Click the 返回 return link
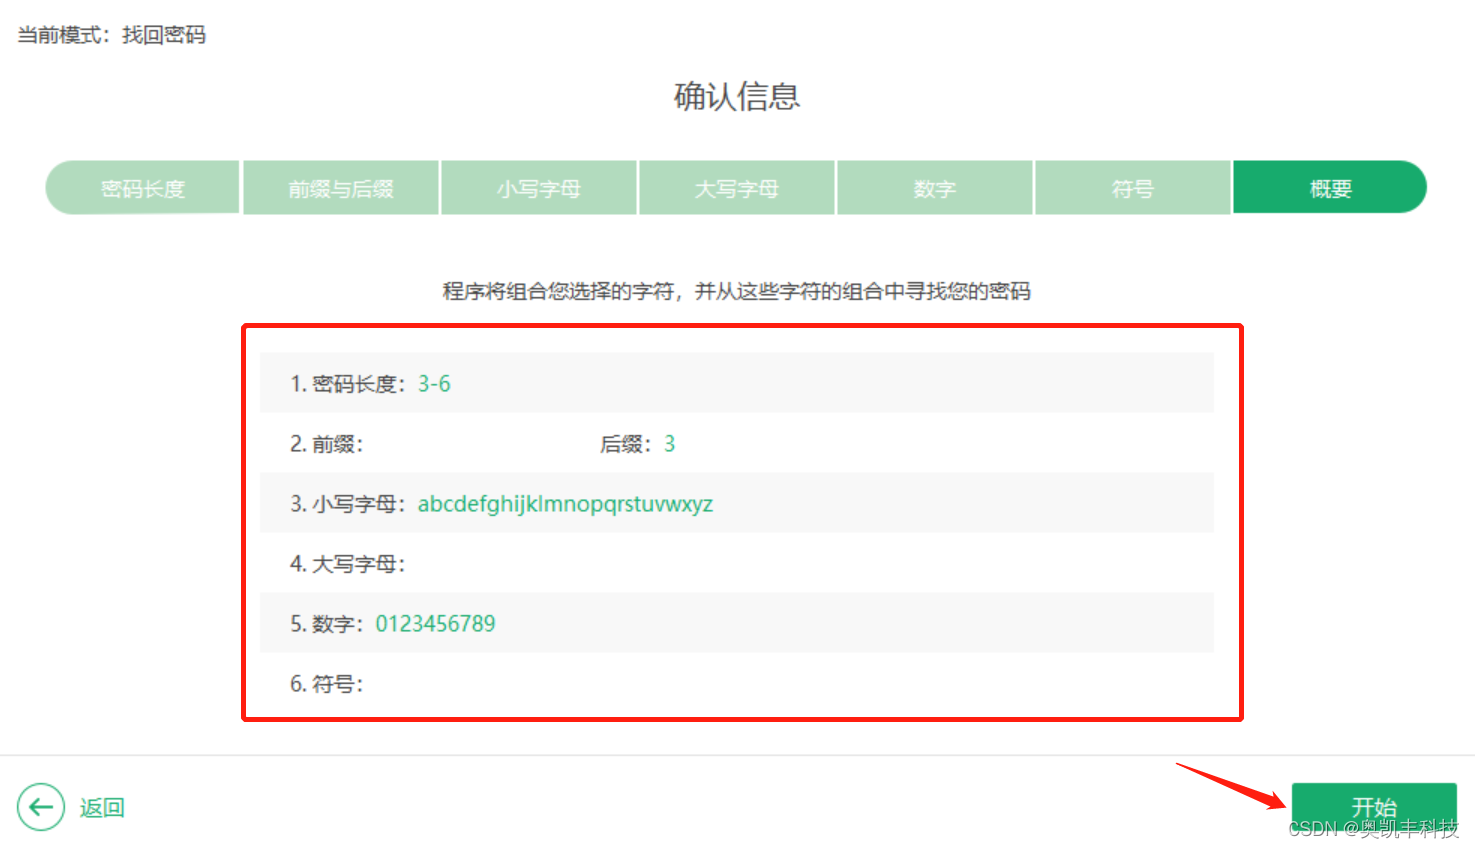Image resolution: width=1475 pixels, height=848 pixels. coord(101,807)
